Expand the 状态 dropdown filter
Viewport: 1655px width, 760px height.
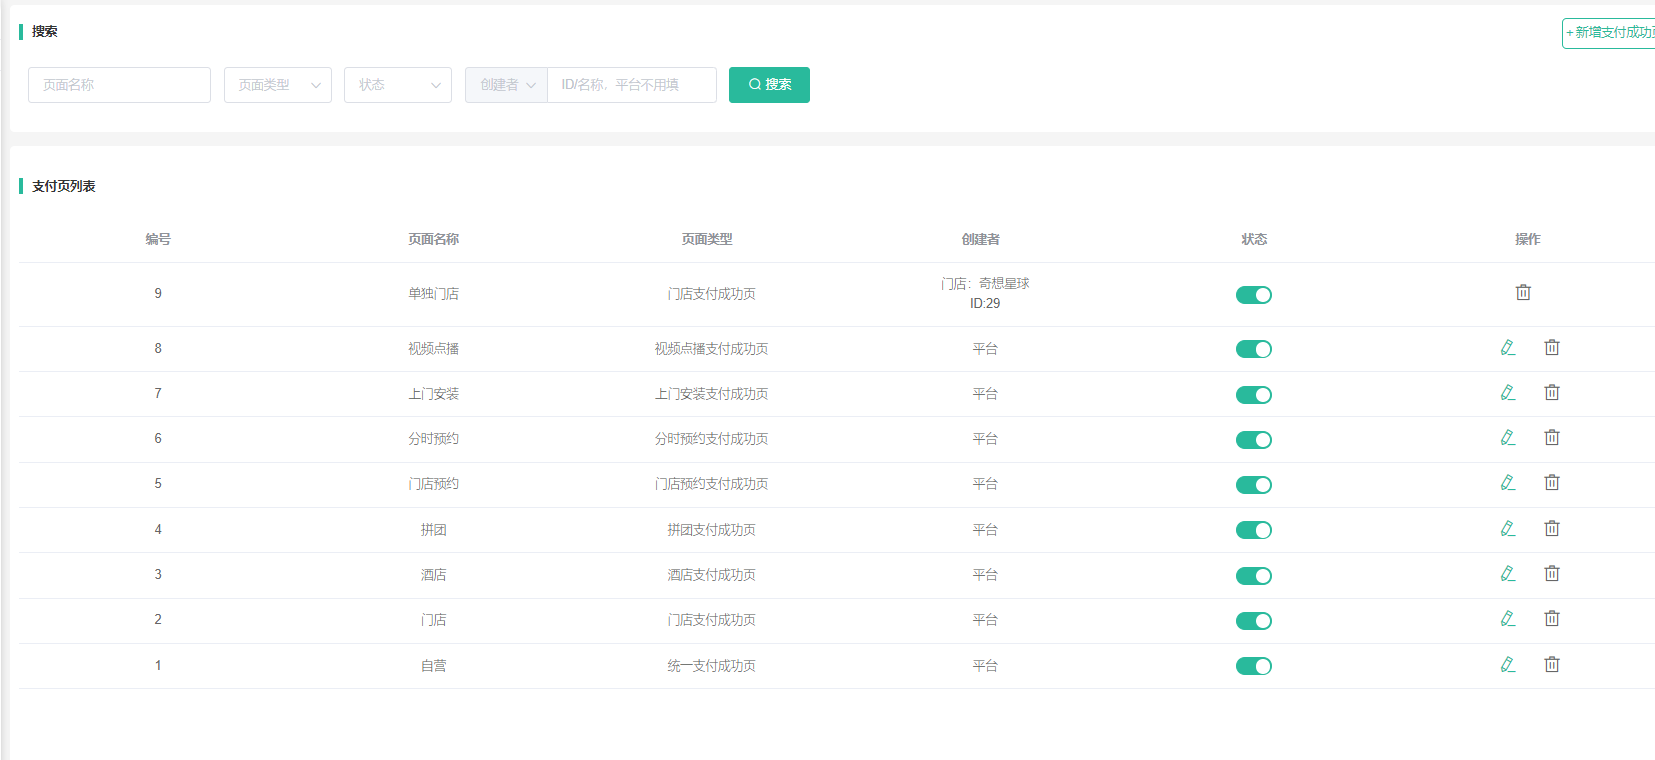point(398,85)
